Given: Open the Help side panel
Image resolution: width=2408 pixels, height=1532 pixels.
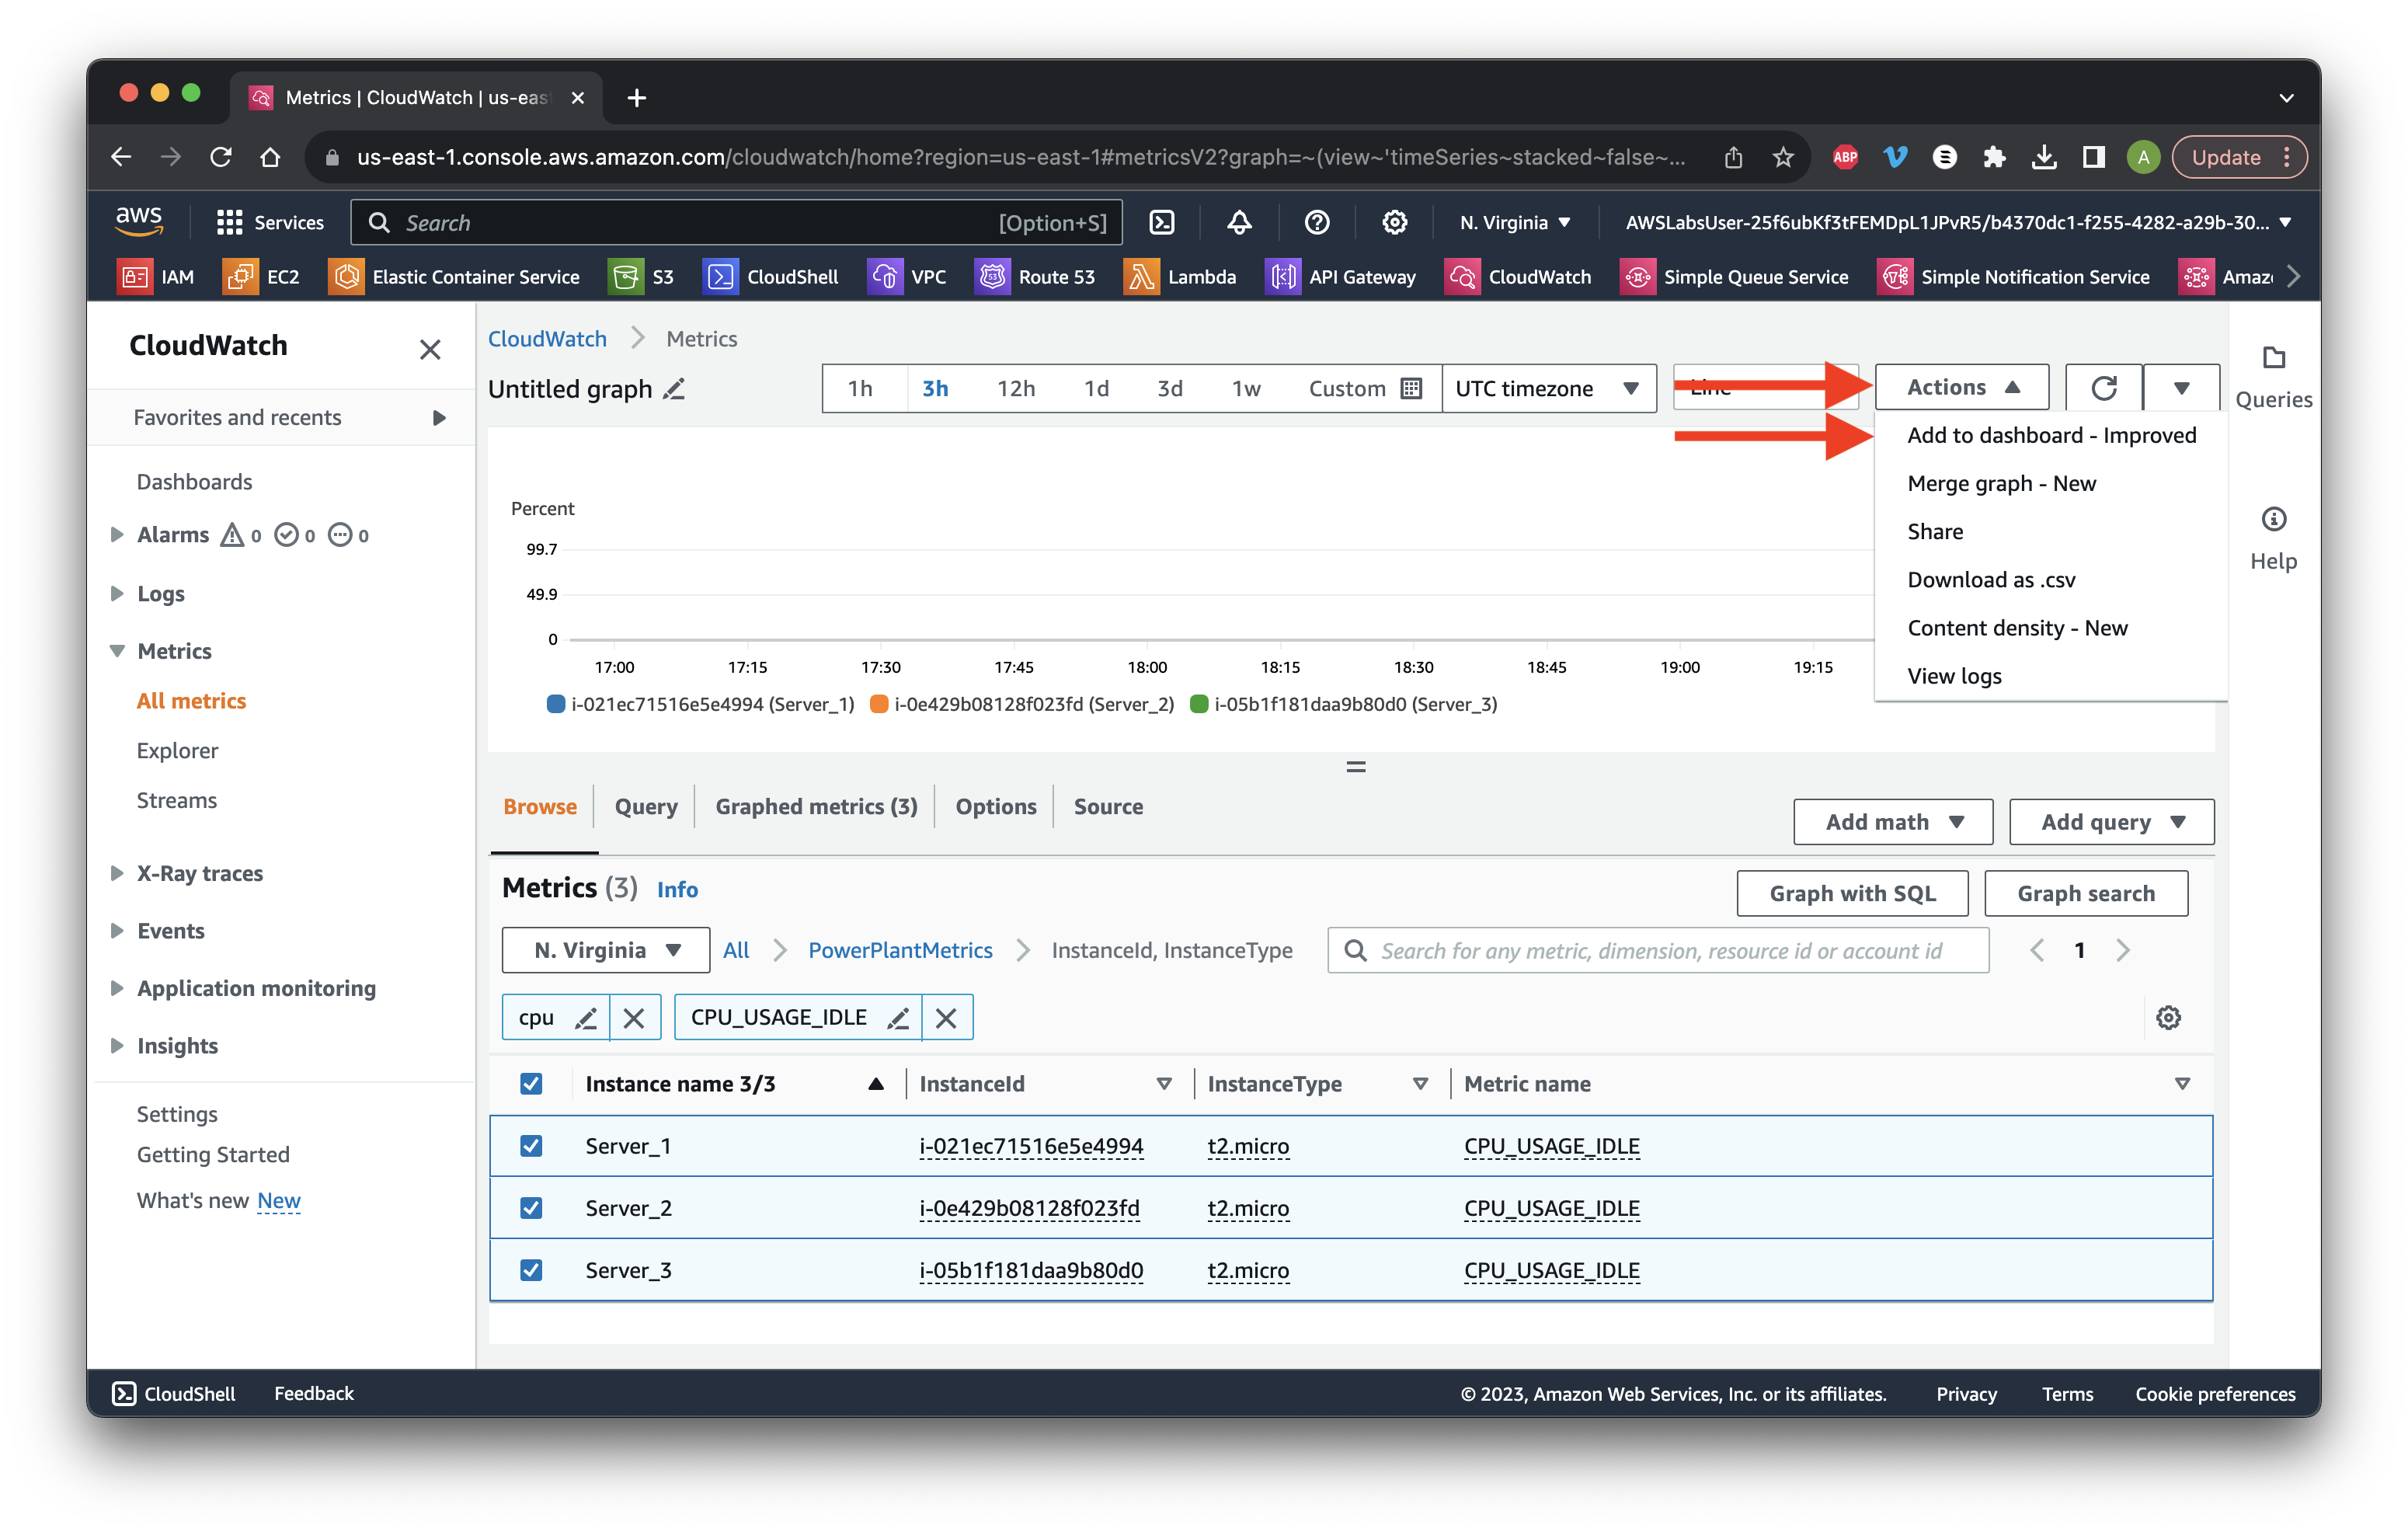Looking at the screenshot, I should coord(2273,540).
